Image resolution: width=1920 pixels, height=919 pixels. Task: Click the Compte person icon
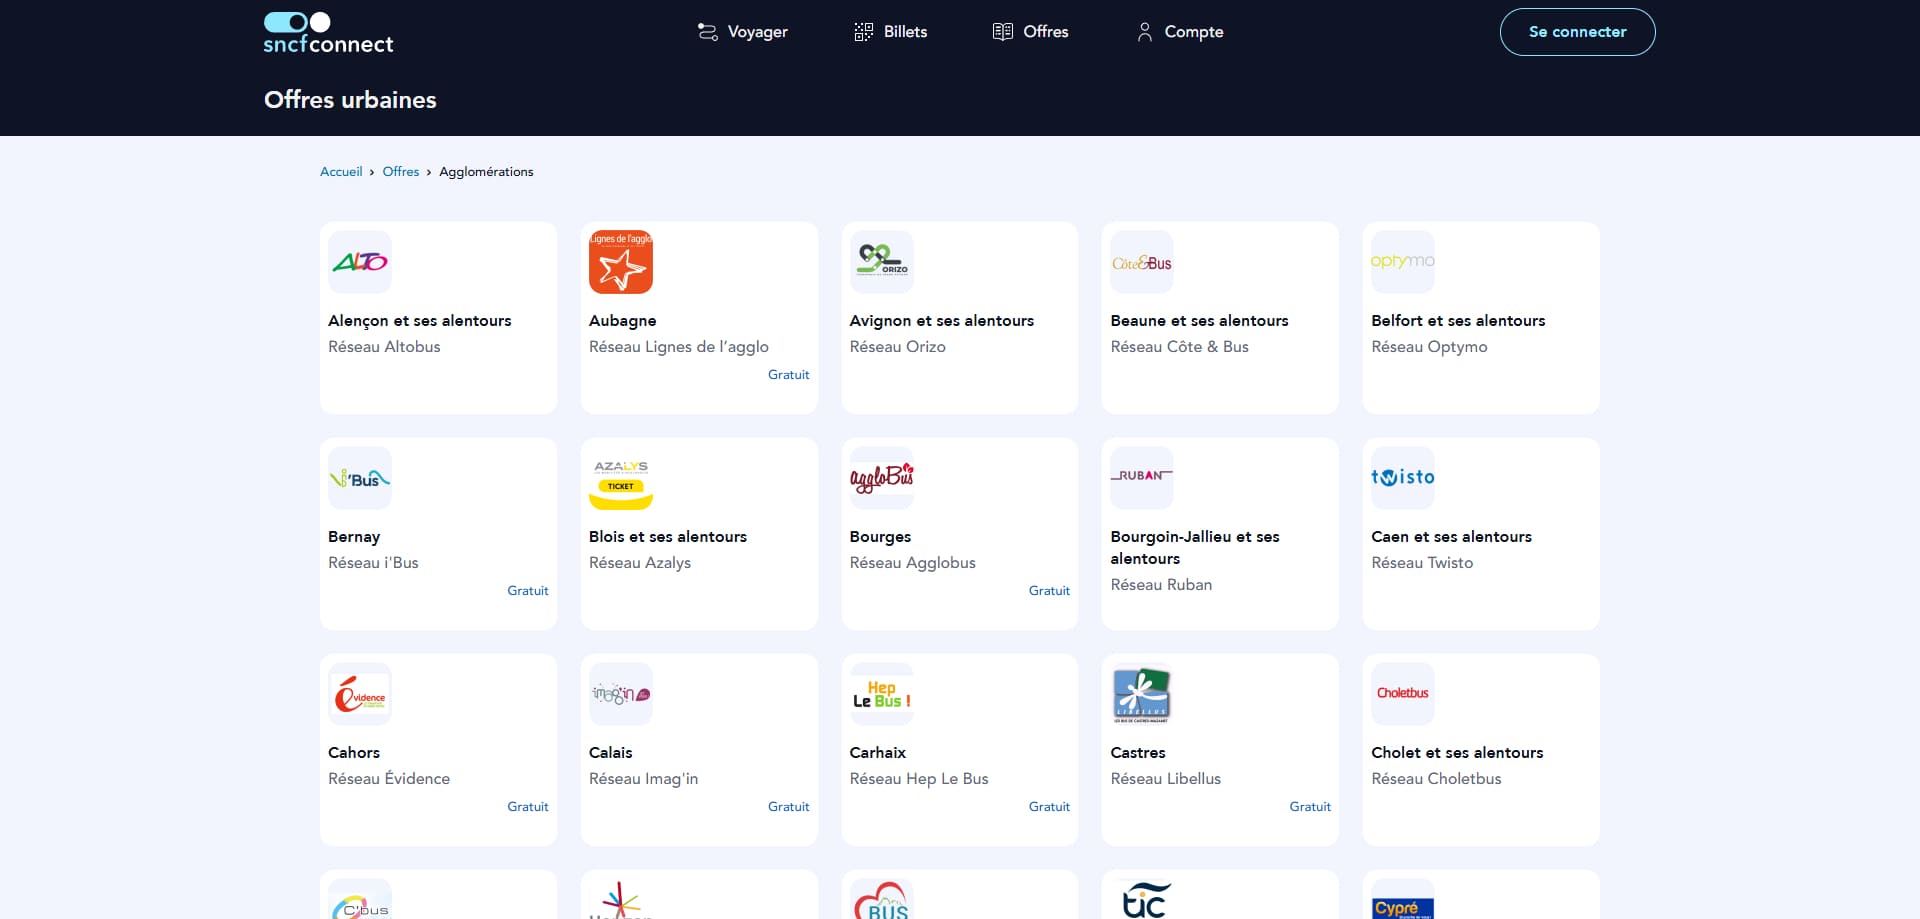pyautogui.click(x=1145, y=32)
